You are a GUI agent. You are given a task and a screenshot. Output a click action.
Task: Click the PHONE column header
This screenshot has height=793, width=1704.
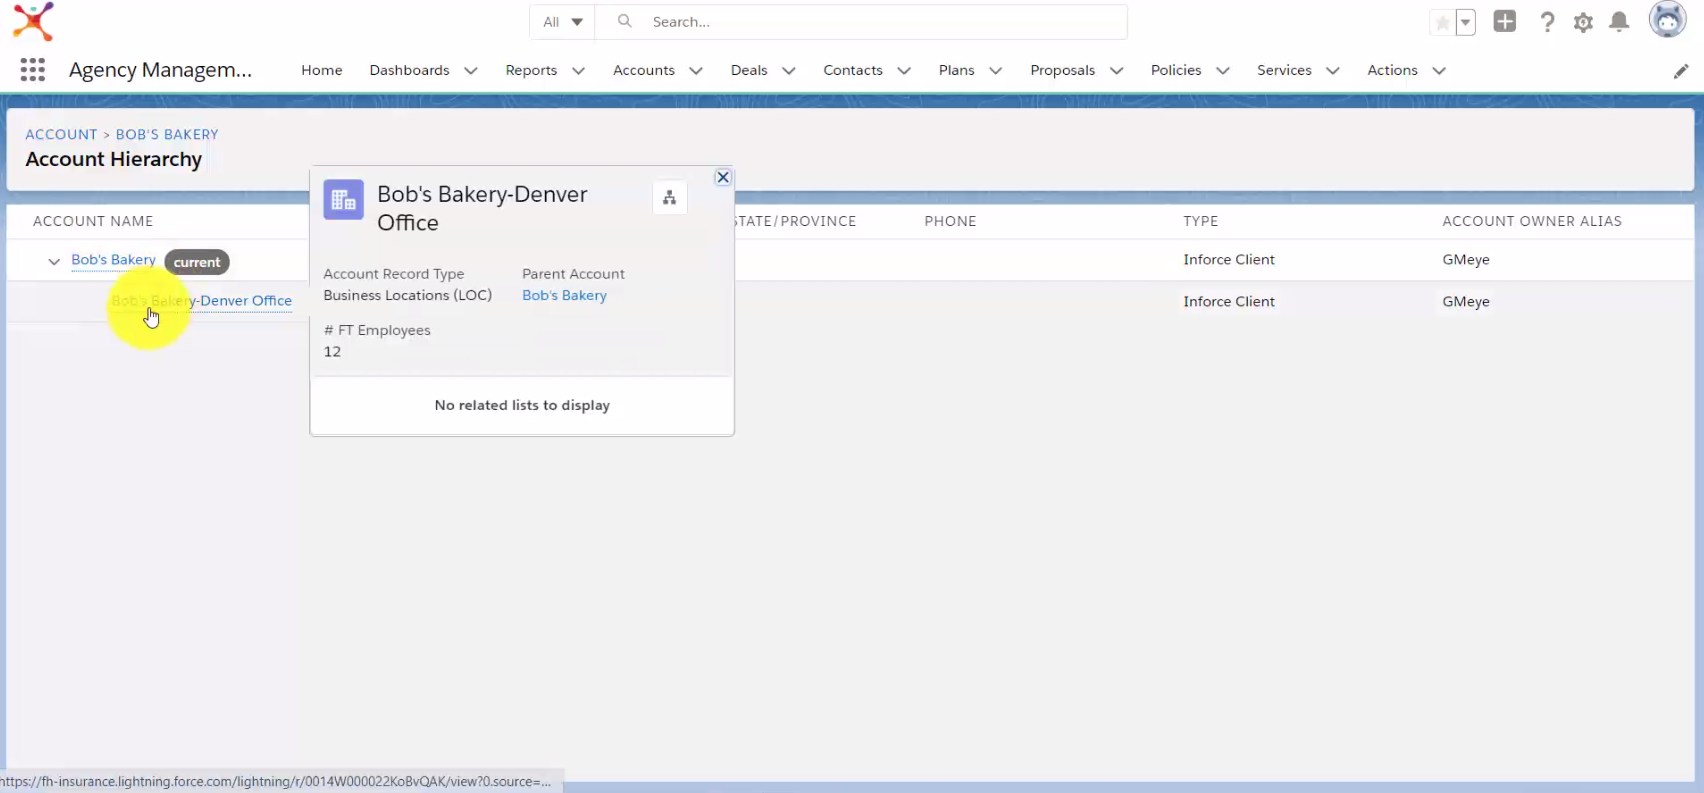click(950, 221)
